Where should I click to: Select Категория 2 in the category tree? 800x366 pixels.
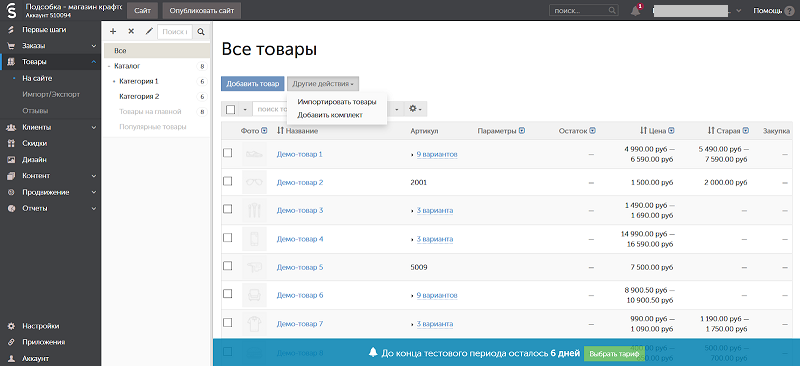point(139,96)
